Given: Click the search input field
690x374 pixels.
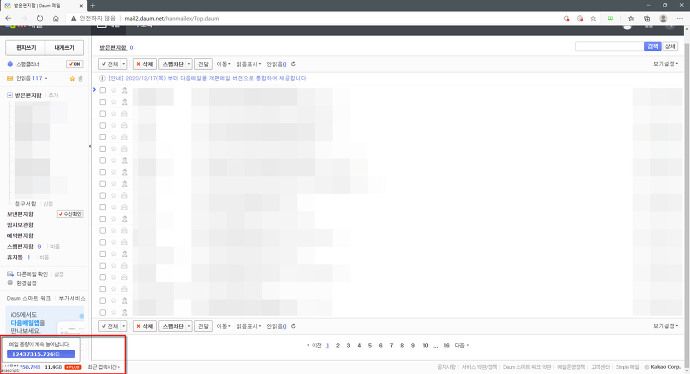Looking at the screenshot, I should [609, 46].
